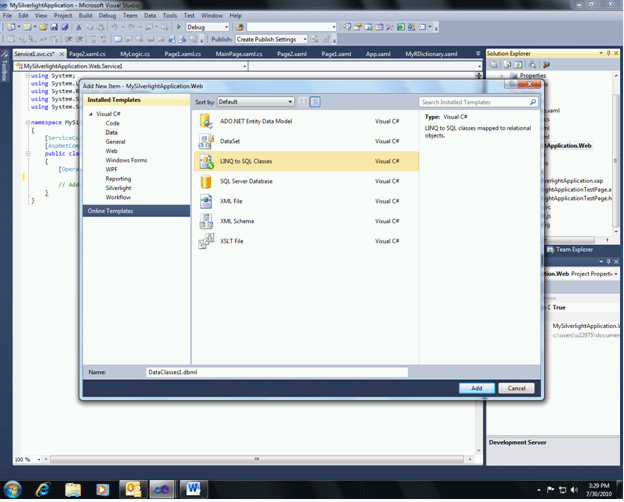This screenshot has height=502, width=624.
Task: Click the Open File folder toolbar icon
Action: (43, 27)
